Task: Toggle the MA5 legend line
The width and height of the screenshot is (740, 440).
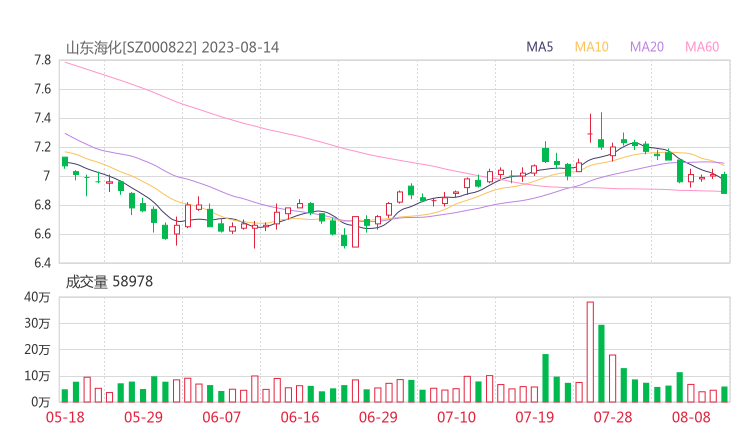Action: 540,47
